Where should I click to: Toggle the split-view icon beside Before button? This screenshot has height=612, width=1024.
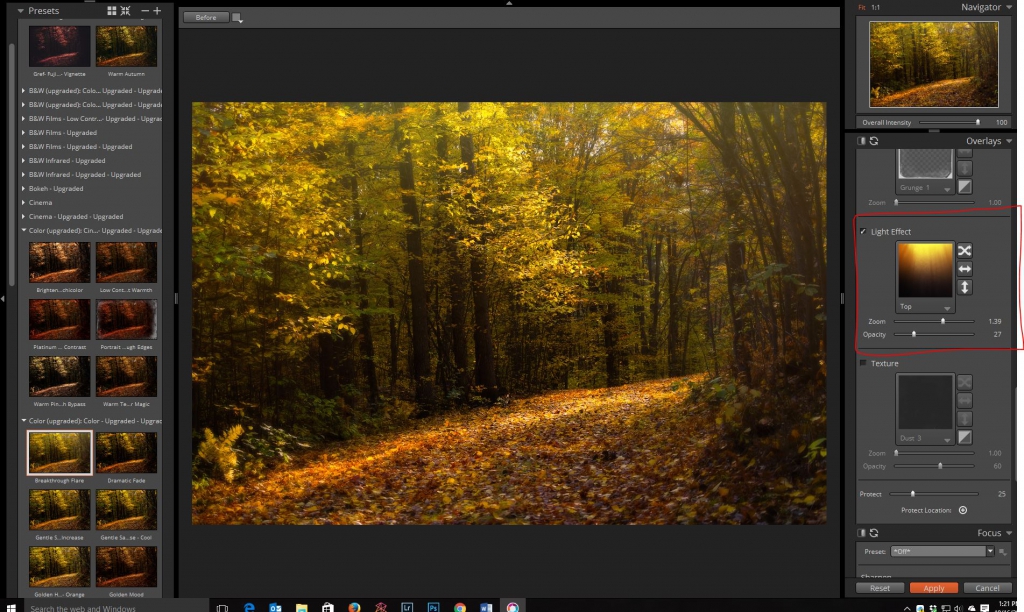coord(237,18)
